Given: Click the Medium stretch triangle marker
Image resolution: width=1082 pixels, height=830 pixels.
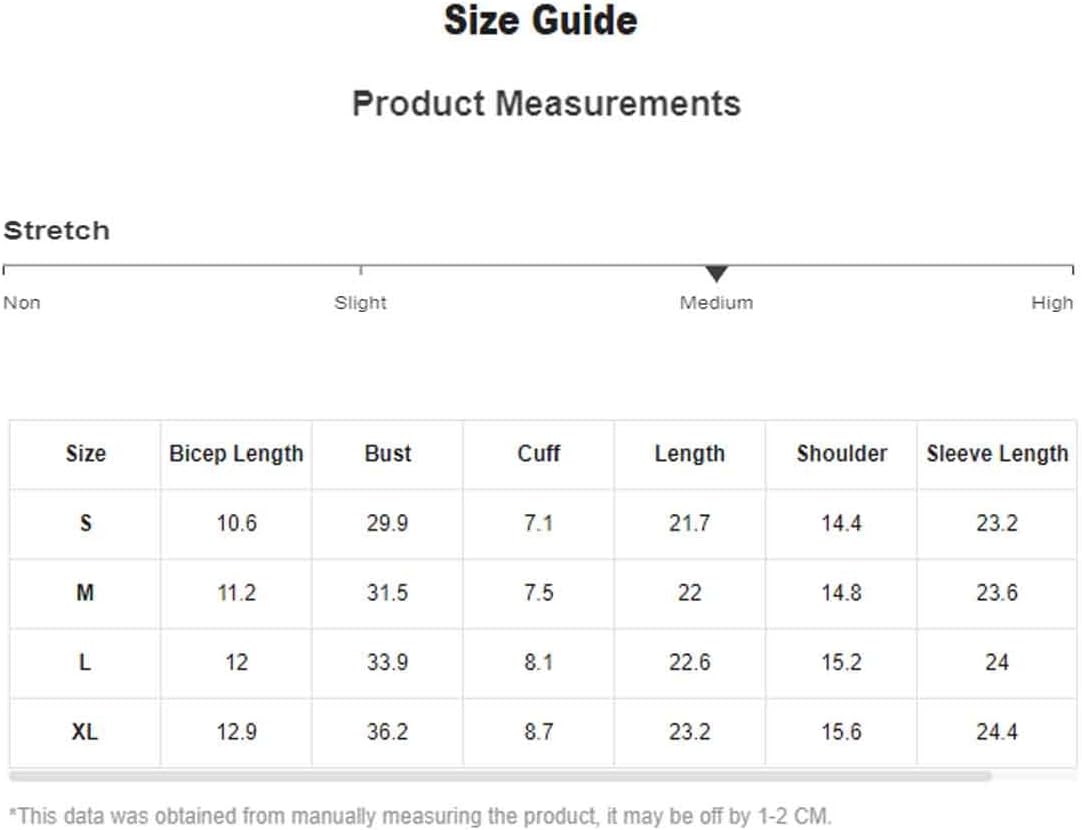Looking at the screenshot, I should 717,274.
